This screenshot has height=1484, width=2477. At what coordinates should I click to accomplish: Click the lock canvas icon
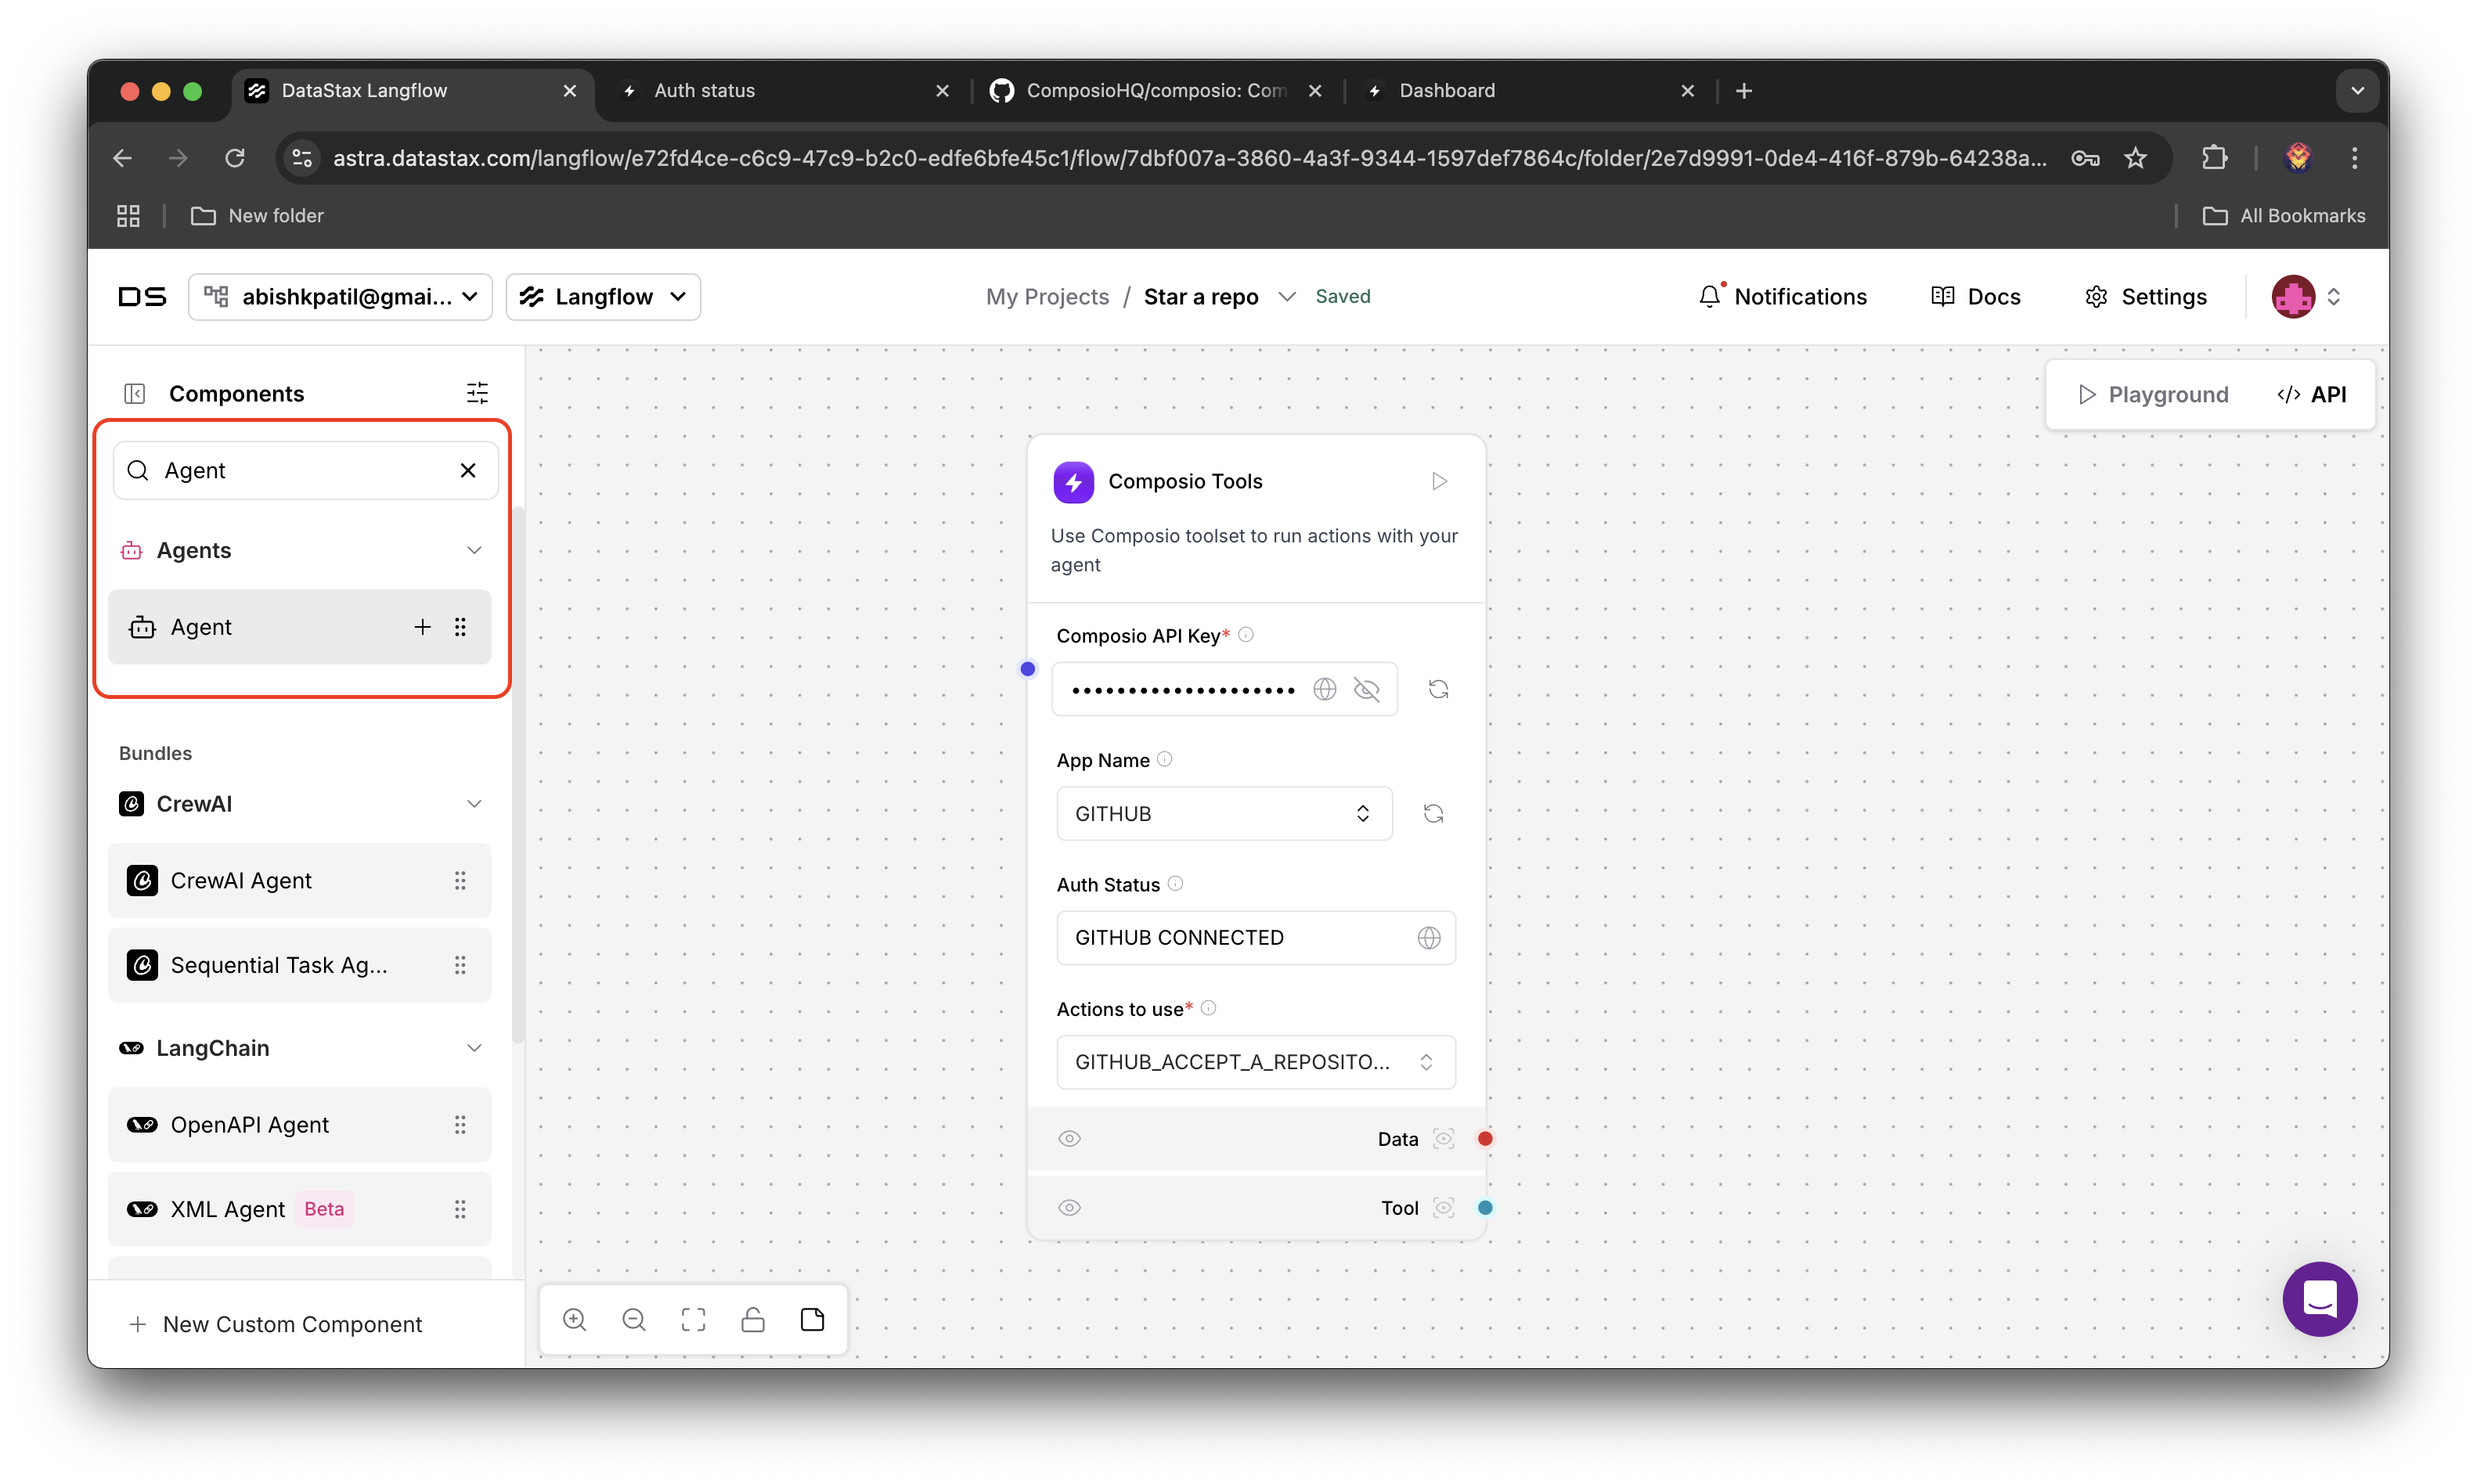(753, 1320)
